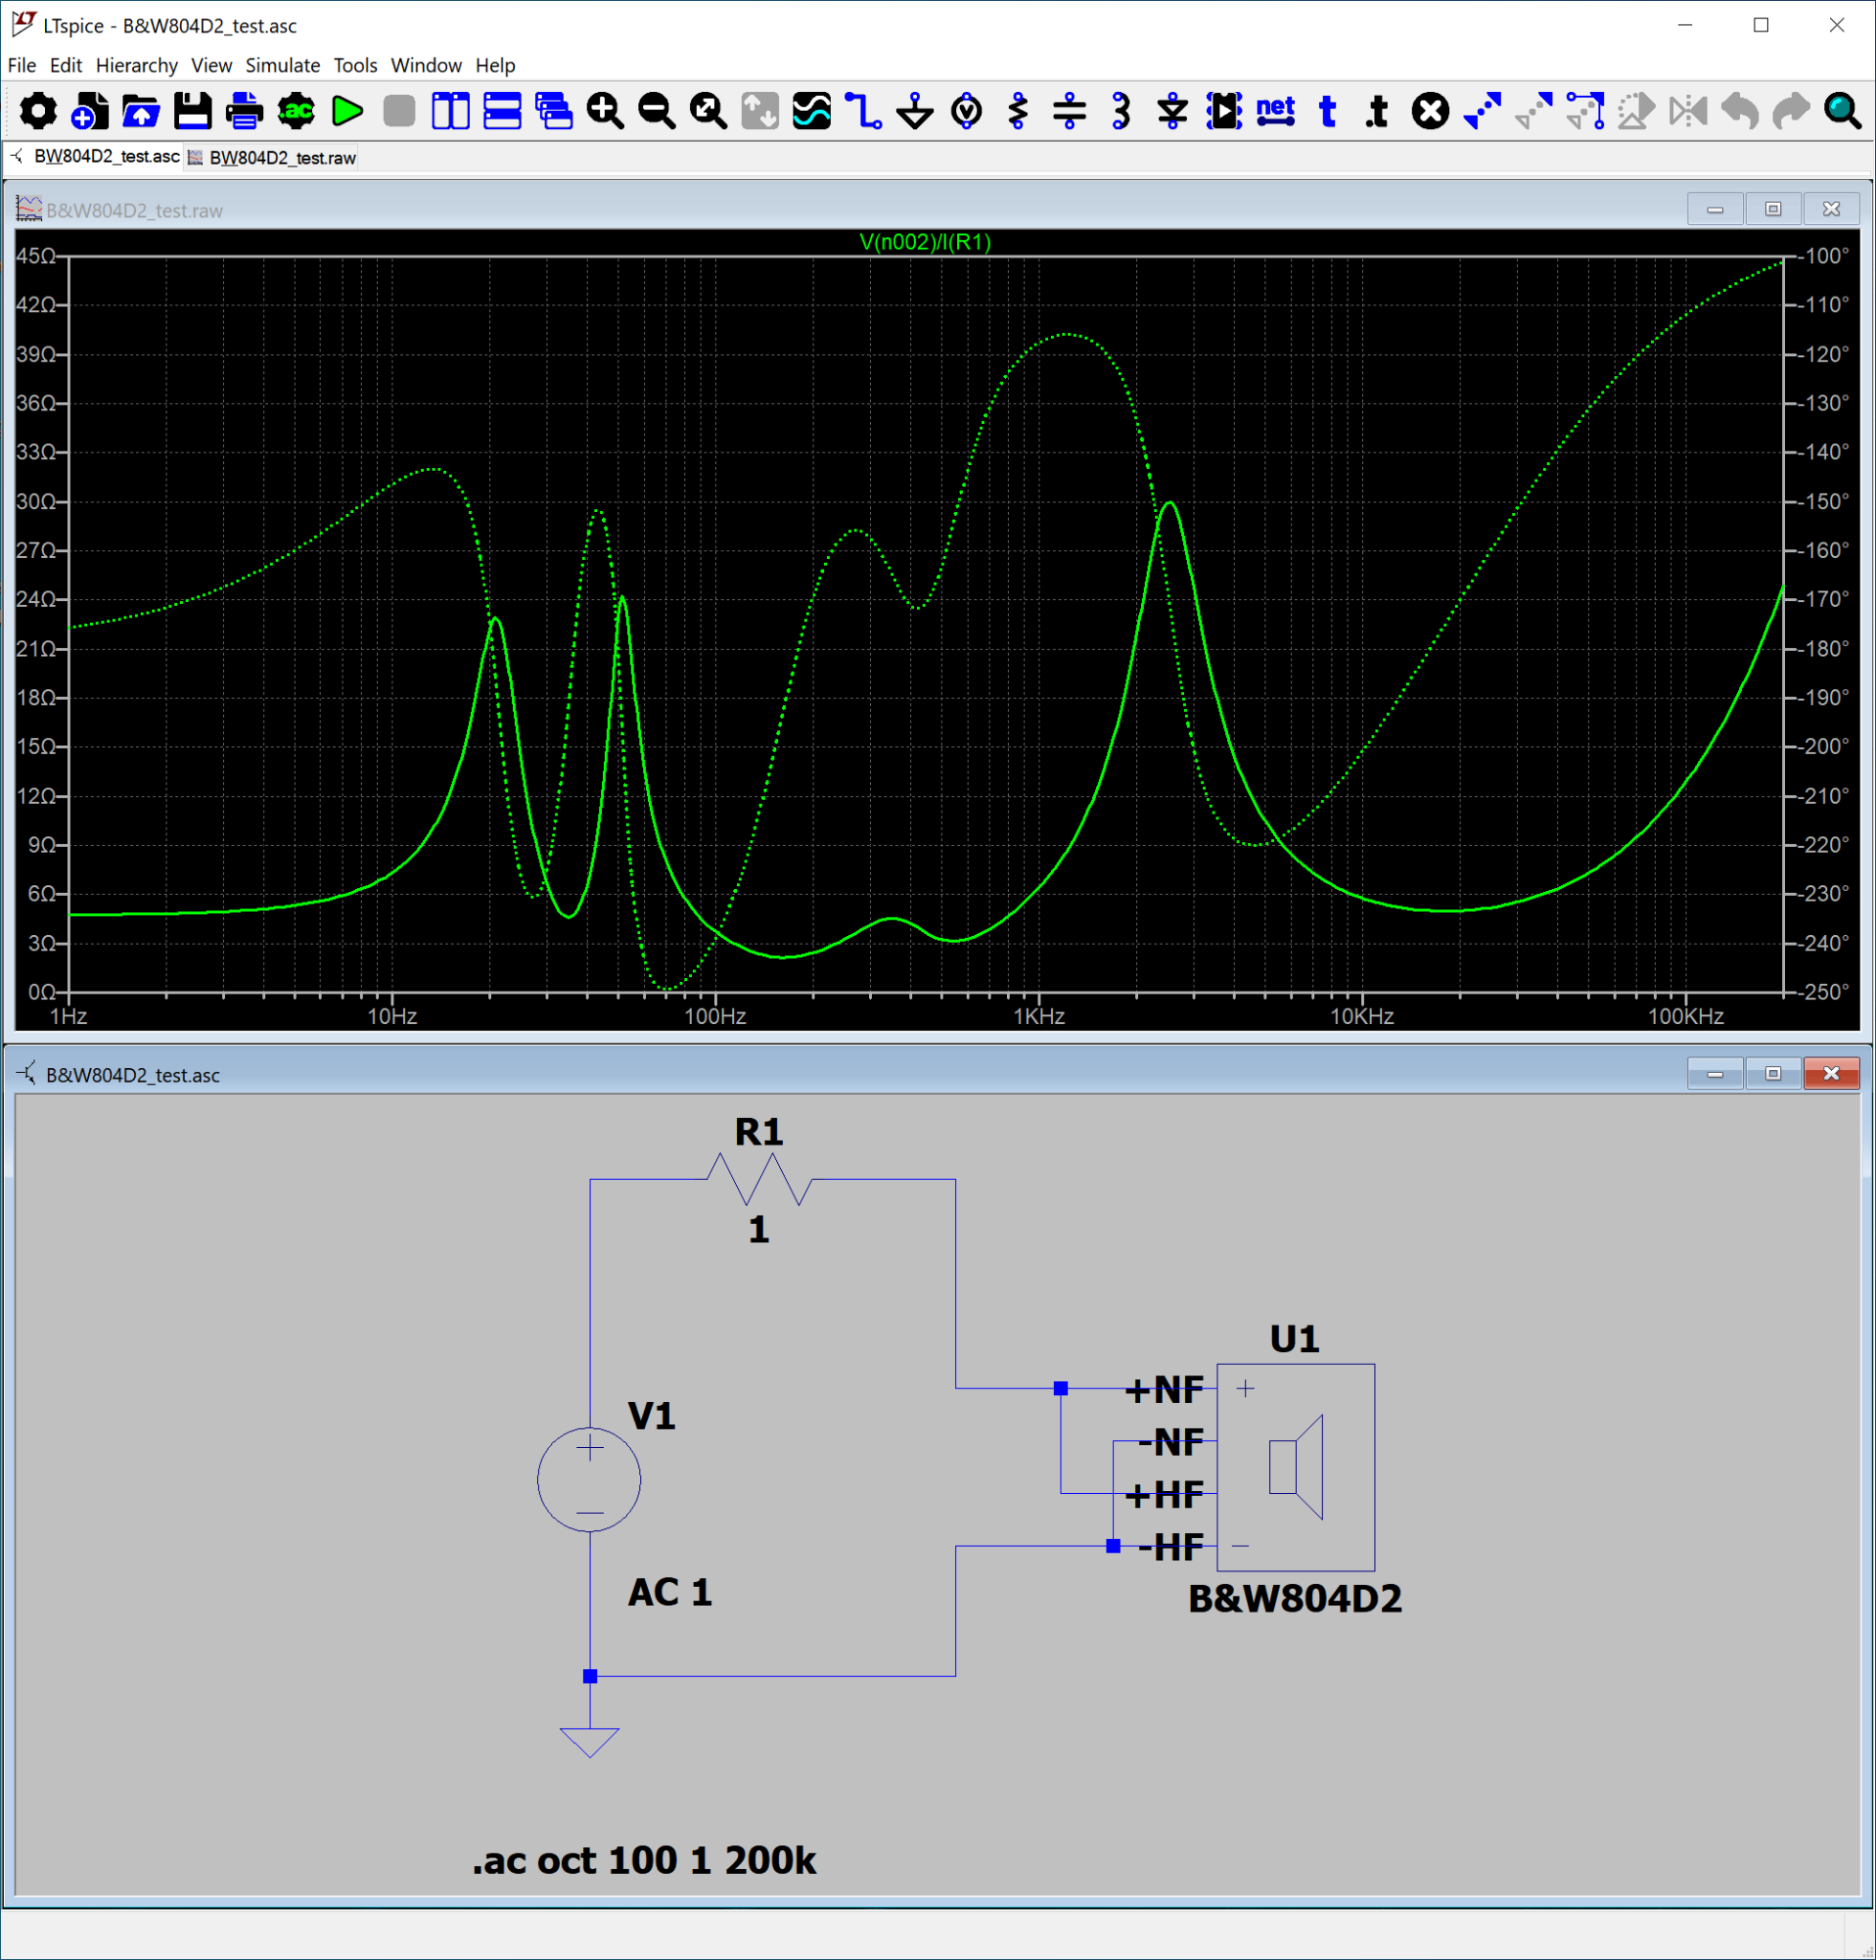Viewport: 1876px width, 1960px height.
Task: Open the File menu
Action: [21, 65]
